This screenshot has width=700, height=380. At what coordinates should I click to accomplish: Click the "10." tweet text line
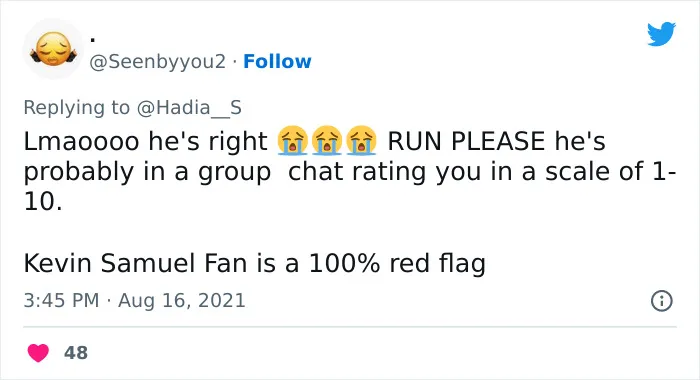click(x=43, y=202)
